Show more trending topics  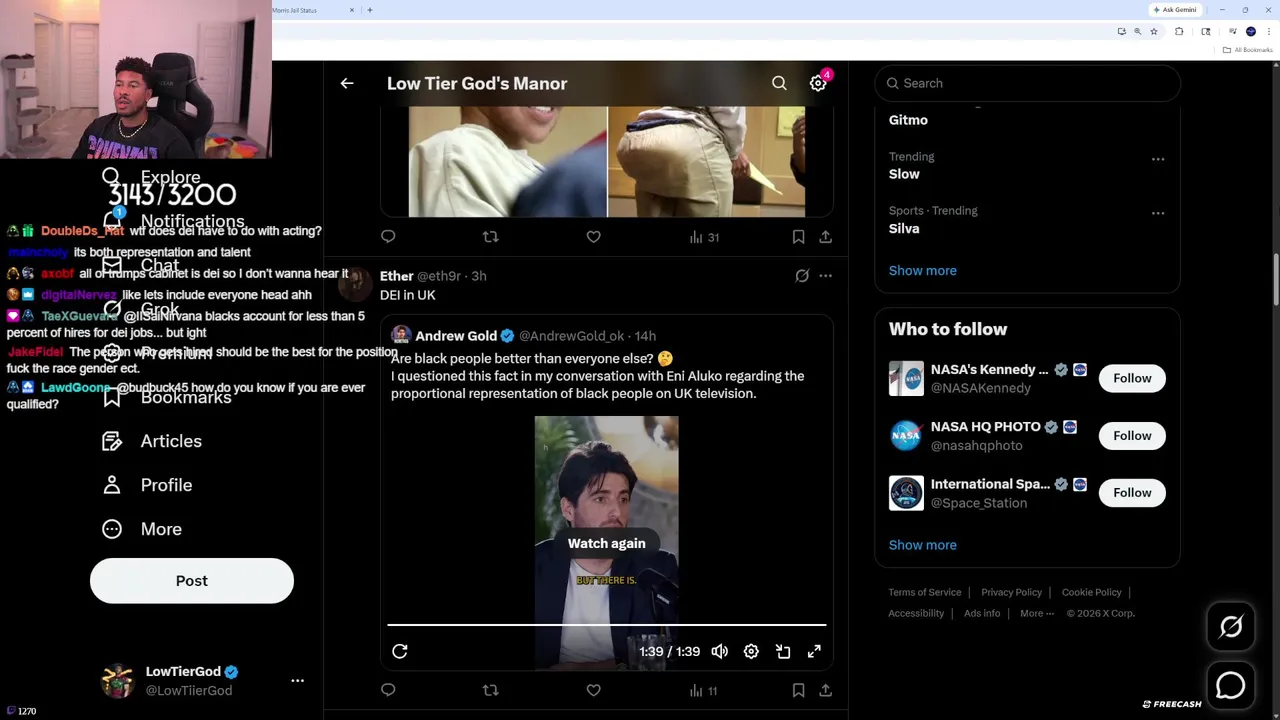(x=922, y=270)
